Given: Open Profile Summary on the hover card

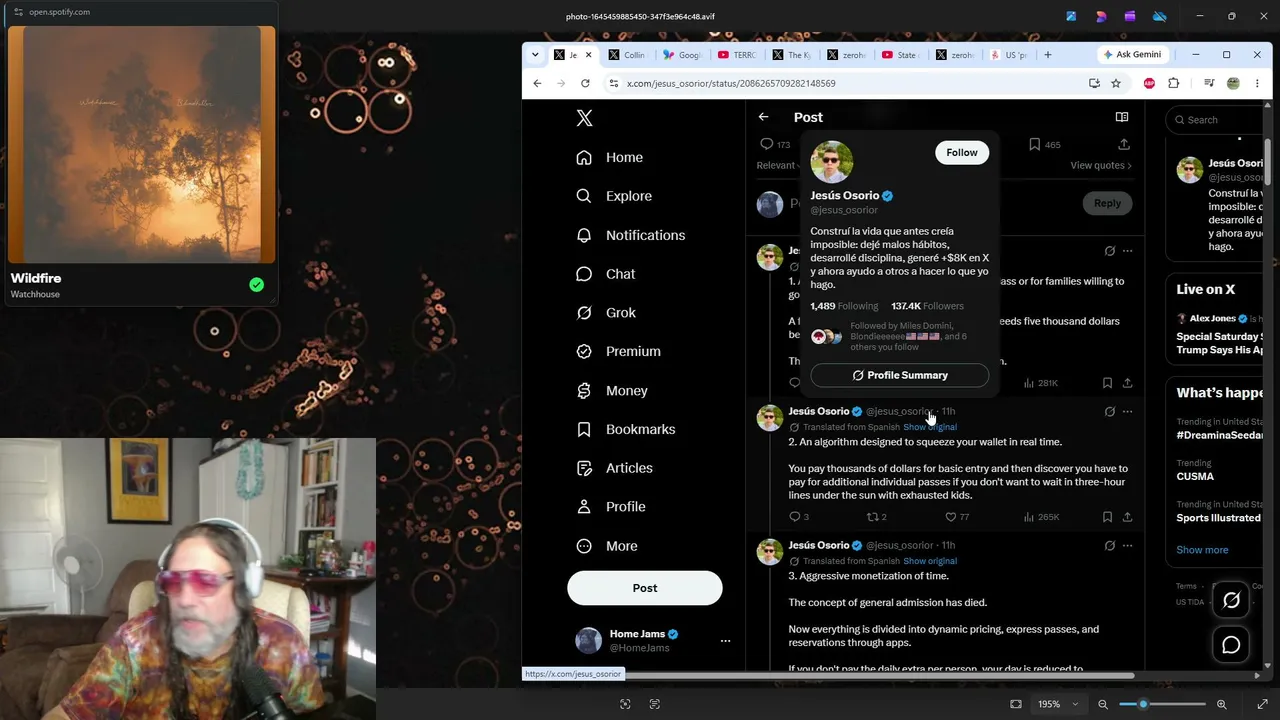Looking at the screenshot, I should pyautogui.click(x=900, y=375).
